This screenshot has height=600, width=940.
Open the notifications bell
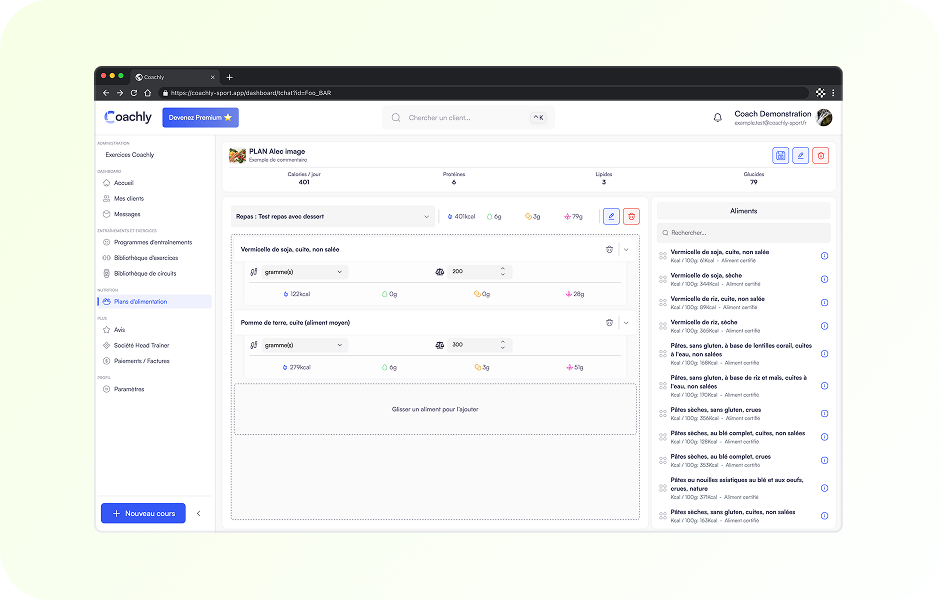pyautogui.click(x=717, y=118)
